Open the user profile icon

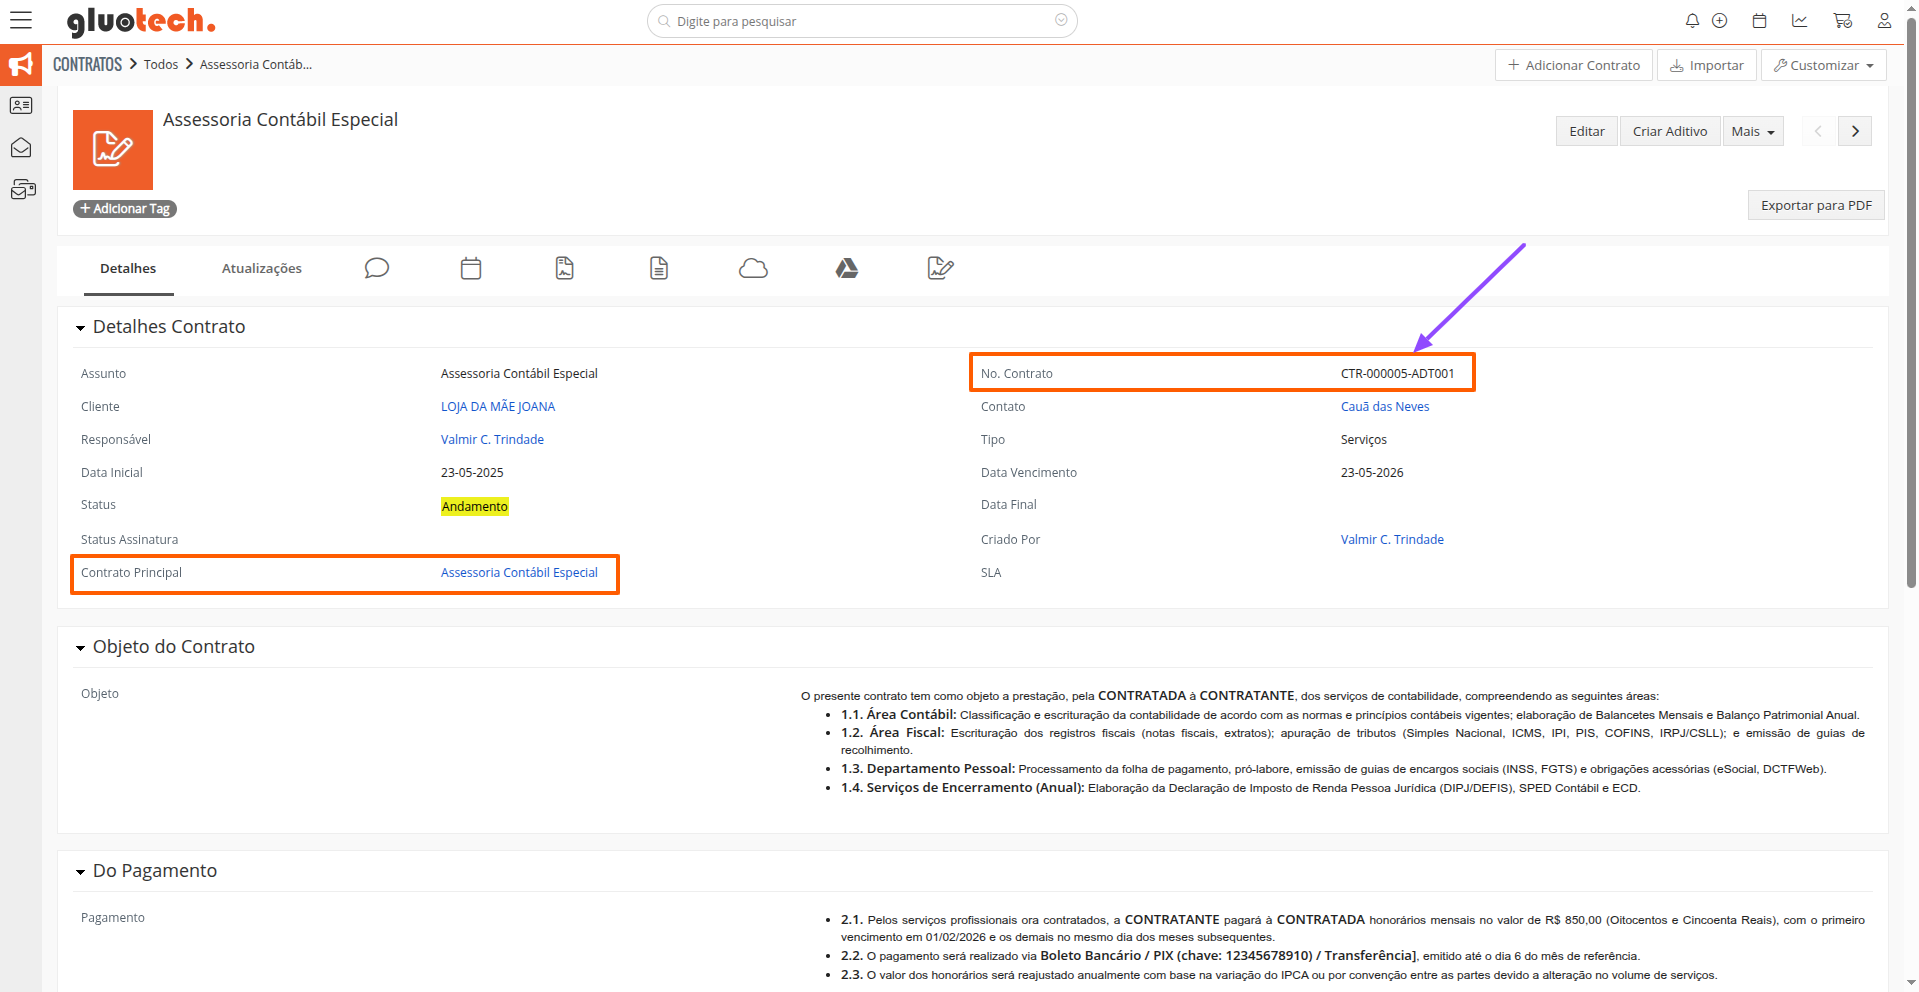1884,21
